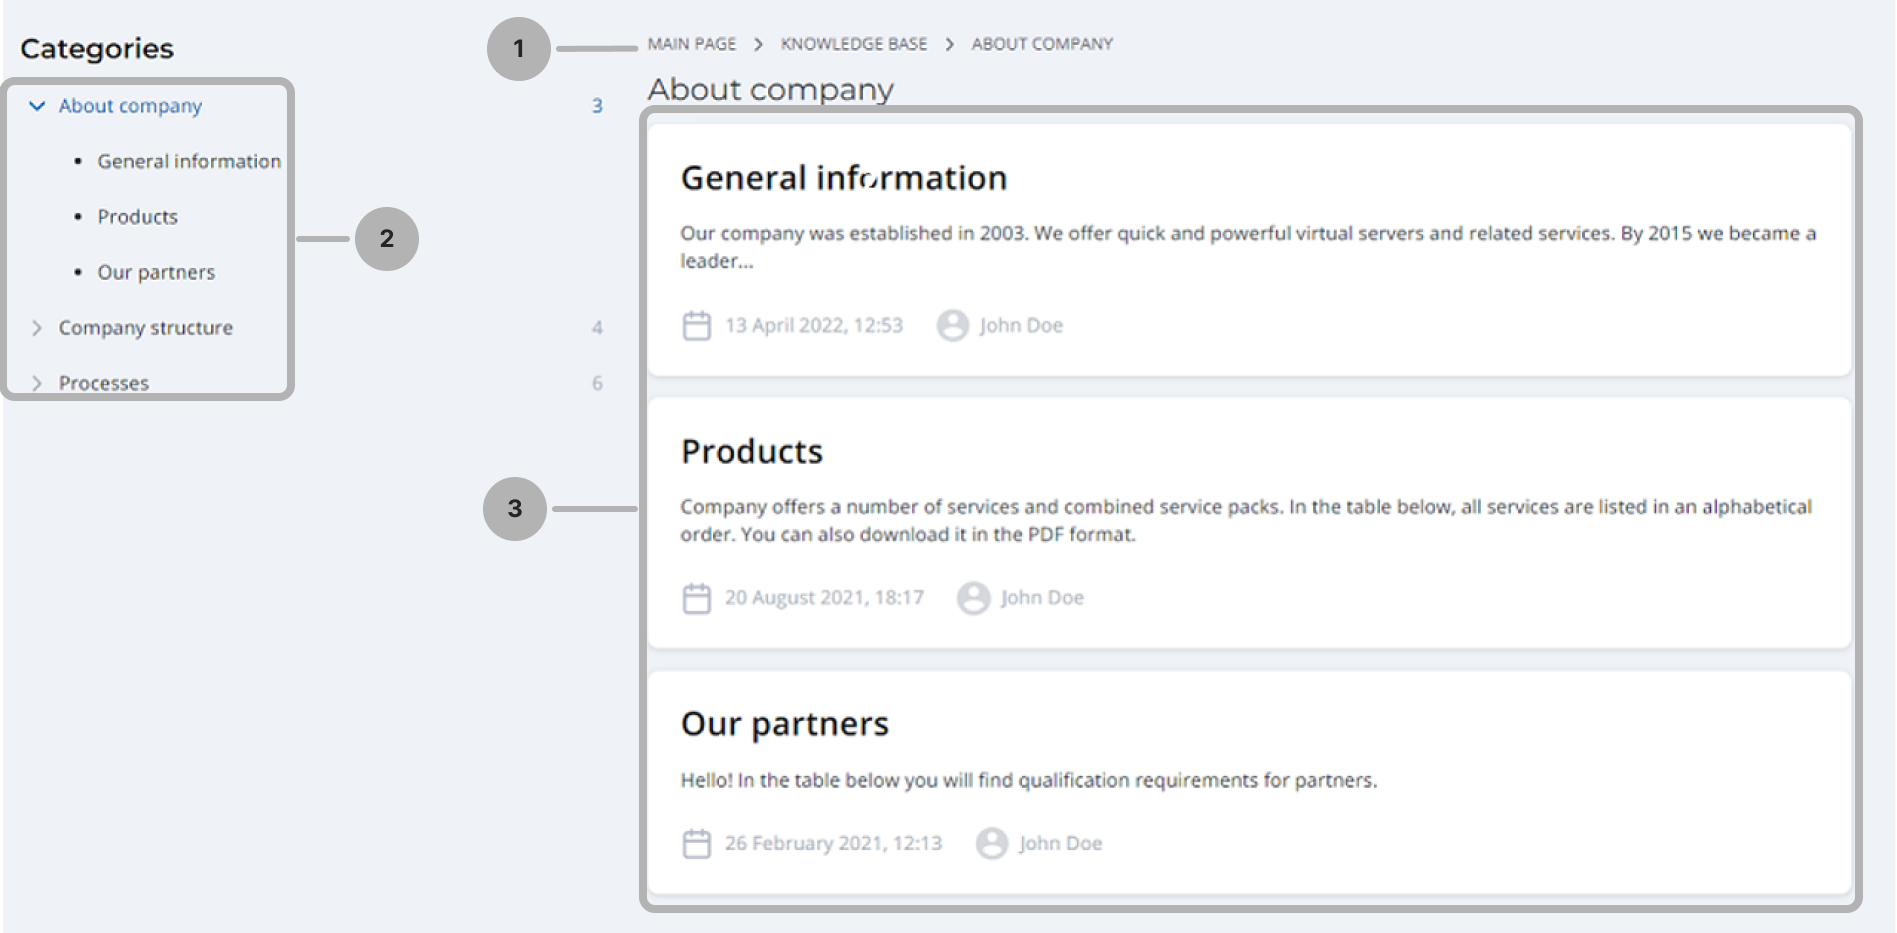Viewport: 1897px width, 933px height.
Task: Click user avatar icon on Our partners card
Action: pos(991,844)
